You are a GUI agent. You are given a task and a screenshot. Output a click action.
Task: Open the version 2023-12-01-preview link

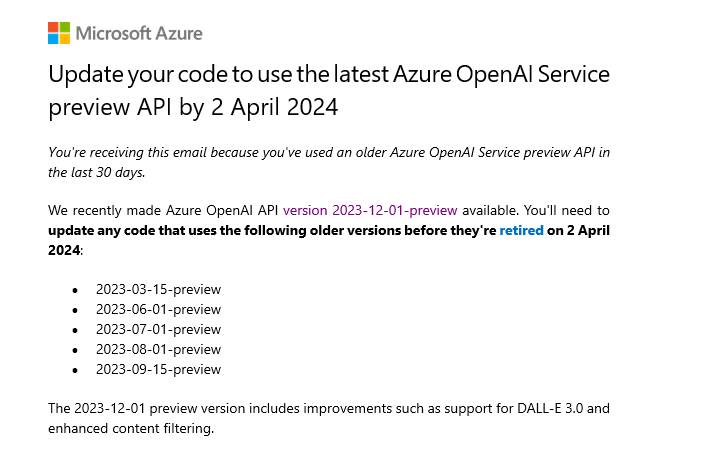(x=370, y=210)
